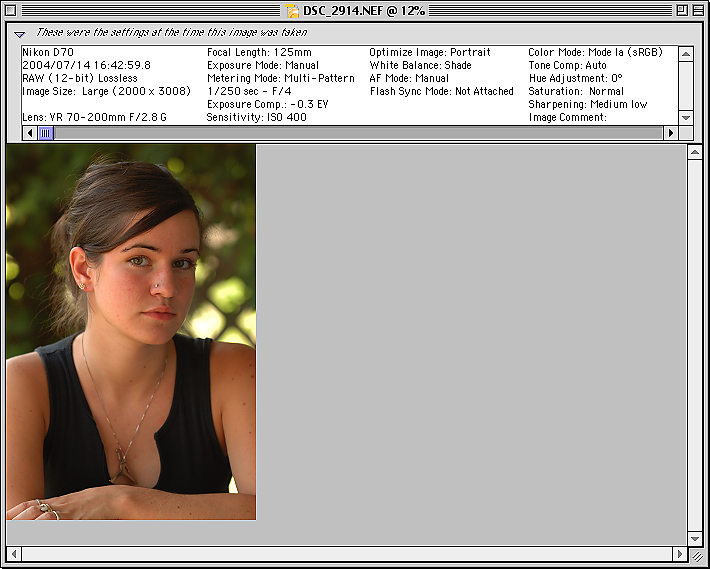Click the window zoom box in title bar
710x569 pixels.
point(682,10)
